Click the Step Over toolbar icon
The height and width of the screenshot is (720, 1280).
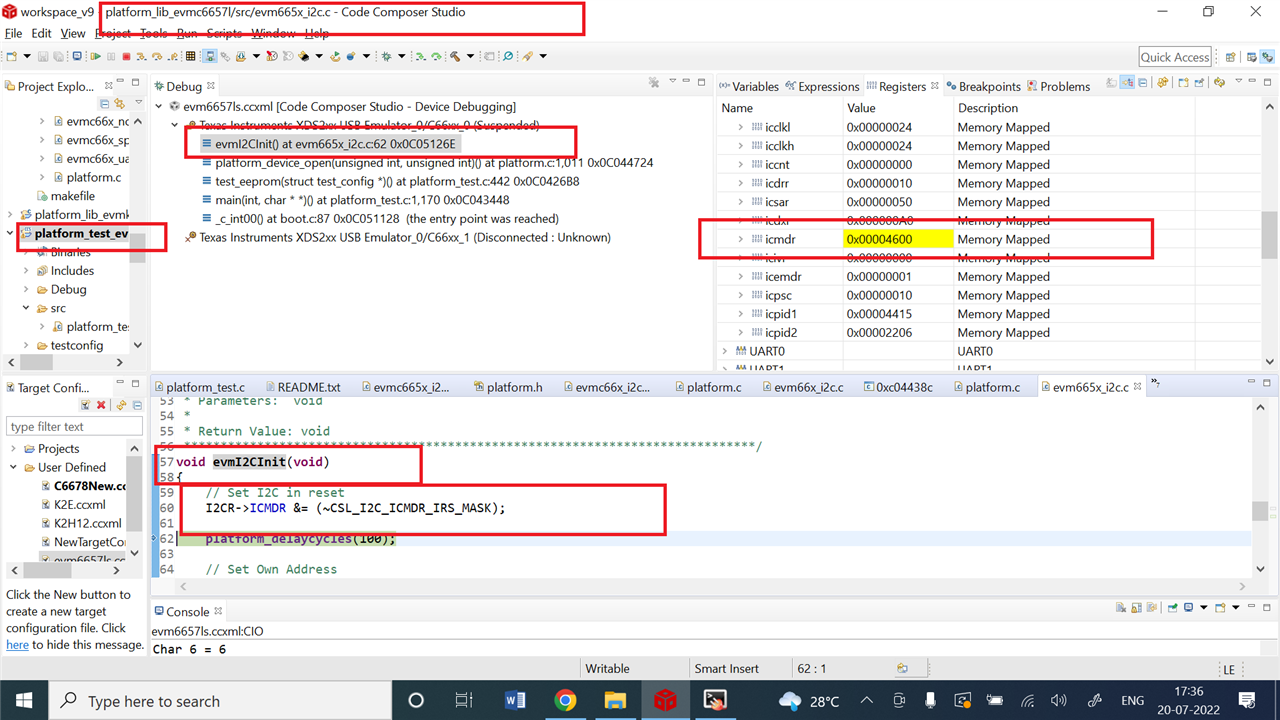157,56
